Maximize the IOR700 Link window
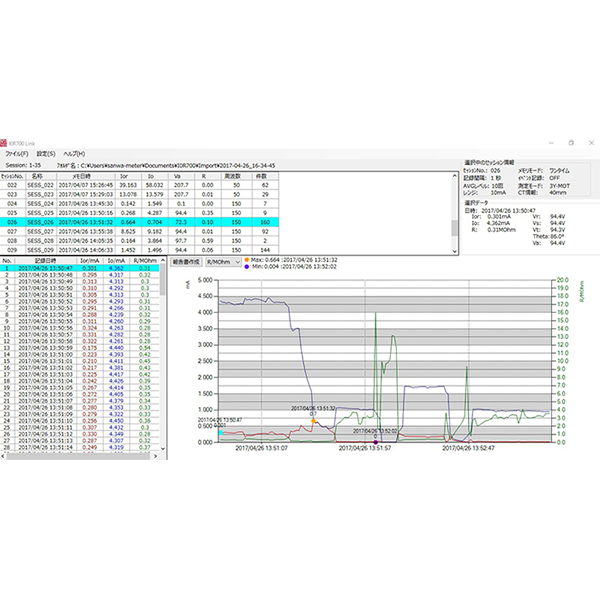The height and width of the screenshot is (600, 600). click(x=571, y=142)
